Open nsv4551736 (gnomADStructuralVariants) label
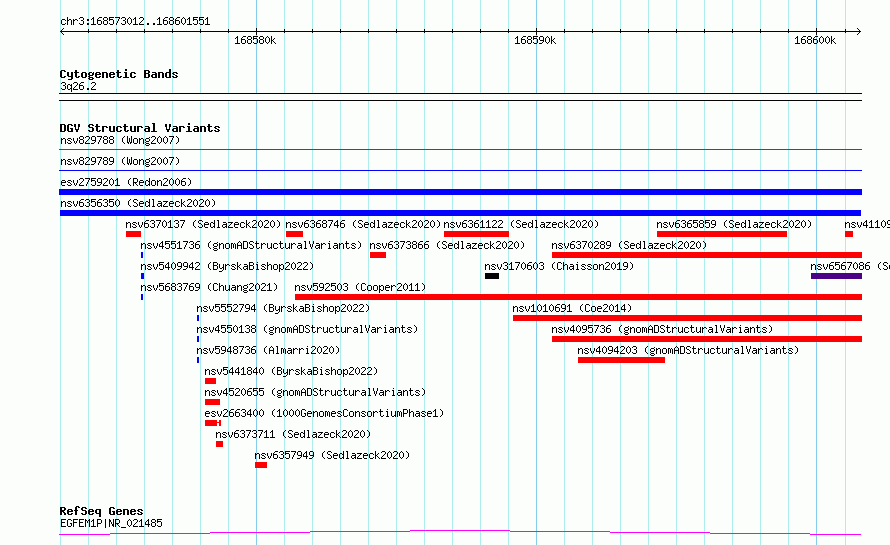Image resolution: width=890 pixels, height=545 pixels. (x=251, y=245)
